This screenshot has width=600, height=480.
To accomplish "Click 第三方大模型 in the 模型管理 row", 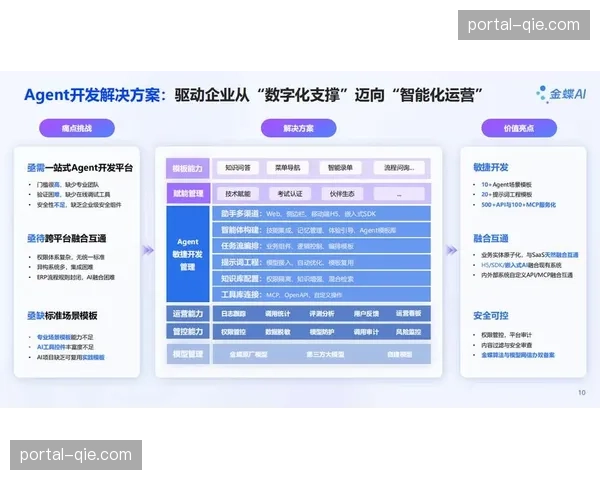I will pos(325,354).
